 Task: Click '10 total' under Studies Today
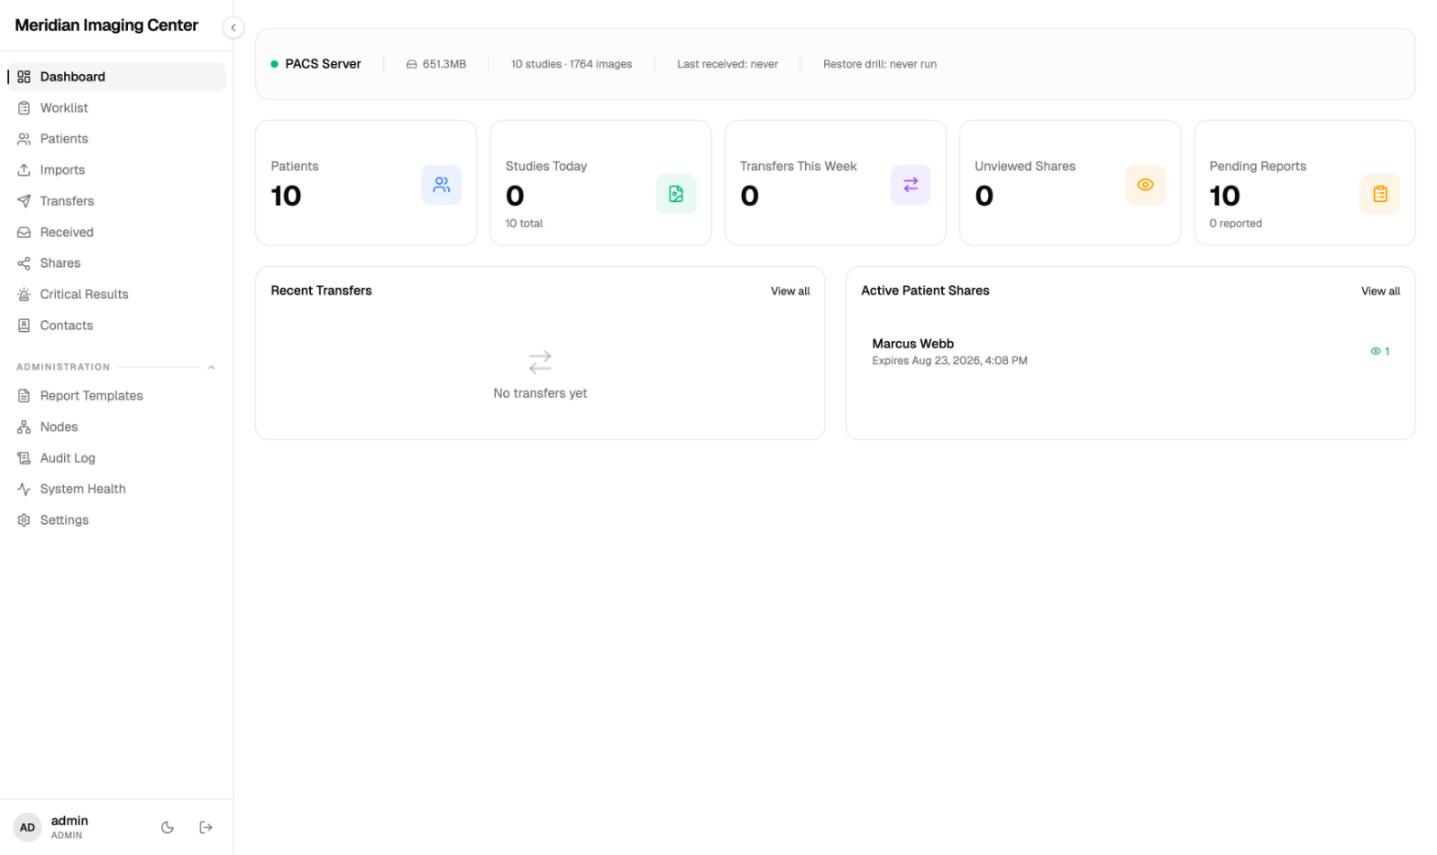(x=524, y=223)
